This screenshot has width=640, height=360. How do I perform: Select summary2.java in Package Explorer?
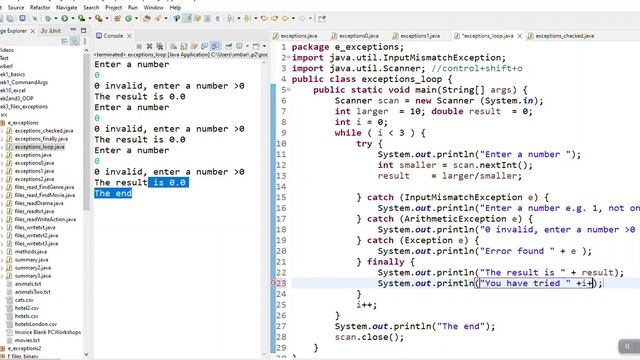(x=33, y=268)
